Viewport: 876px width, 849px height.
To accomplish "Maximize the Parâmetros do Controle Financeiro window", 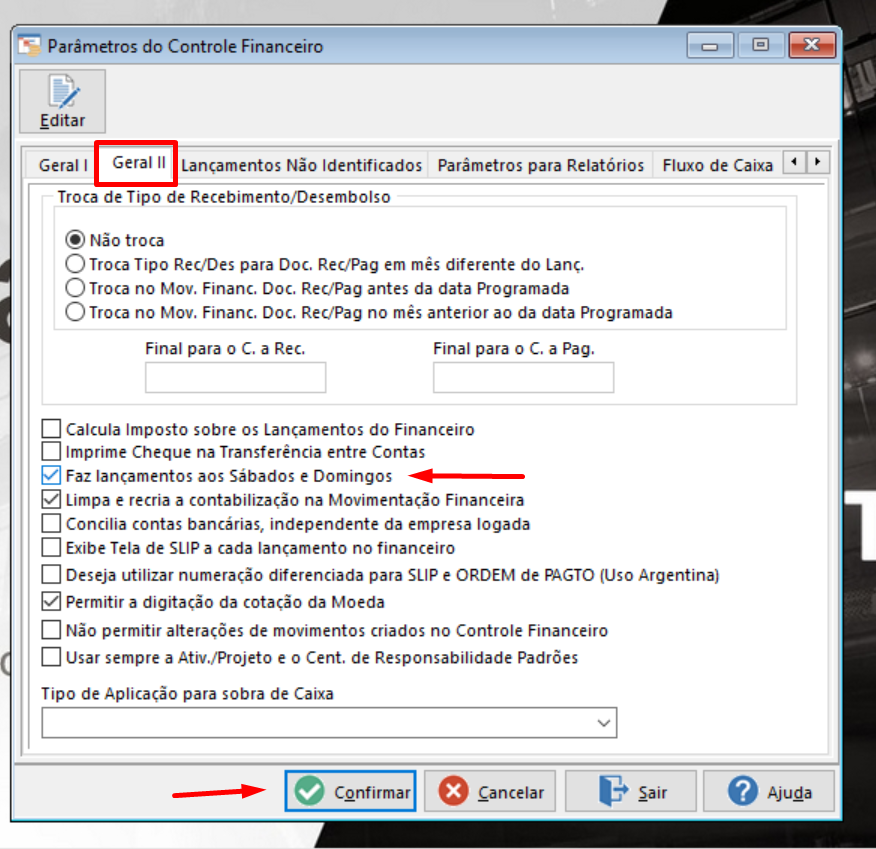I will coord(760,45).
